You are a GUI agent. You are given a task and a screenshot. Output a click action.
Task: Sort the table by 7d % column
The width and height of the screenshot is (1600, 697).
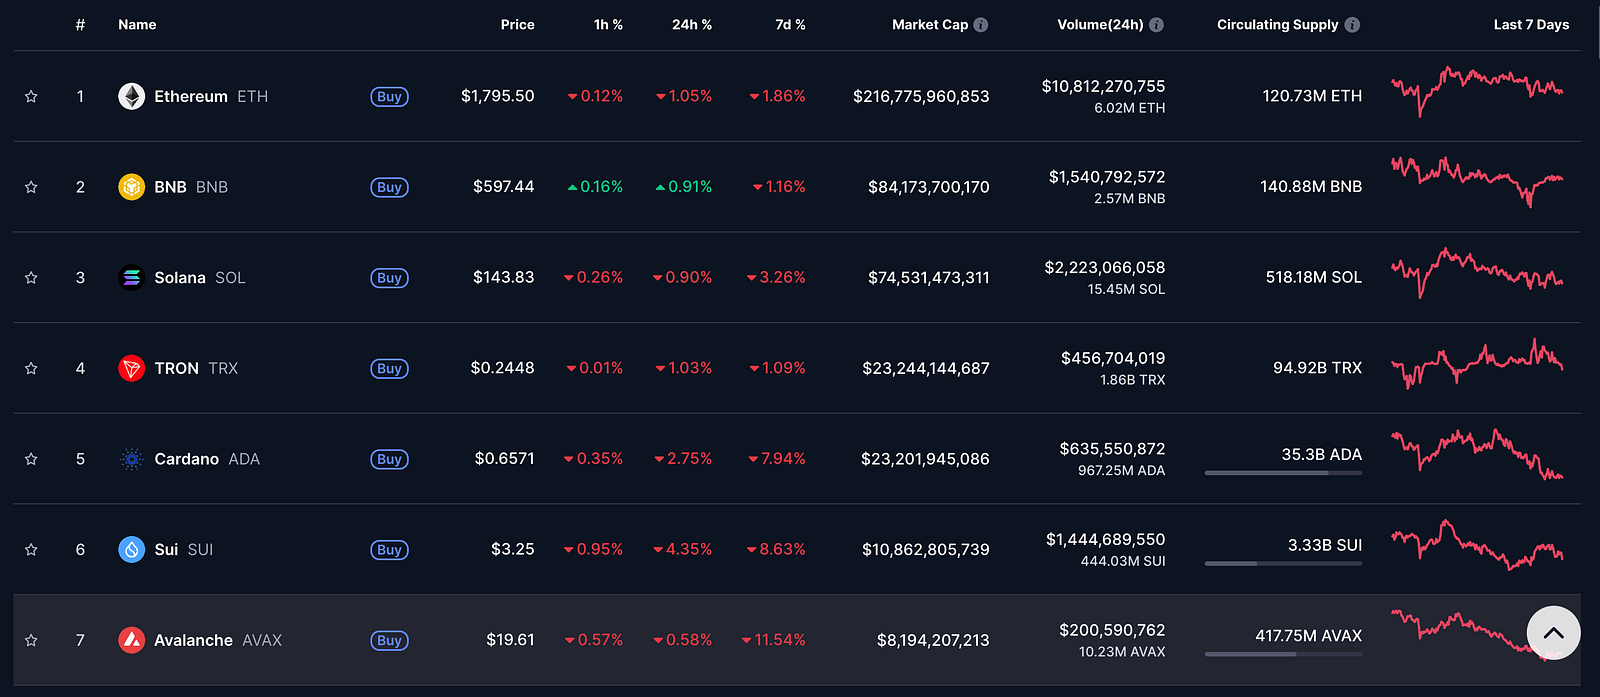point(790,25)
